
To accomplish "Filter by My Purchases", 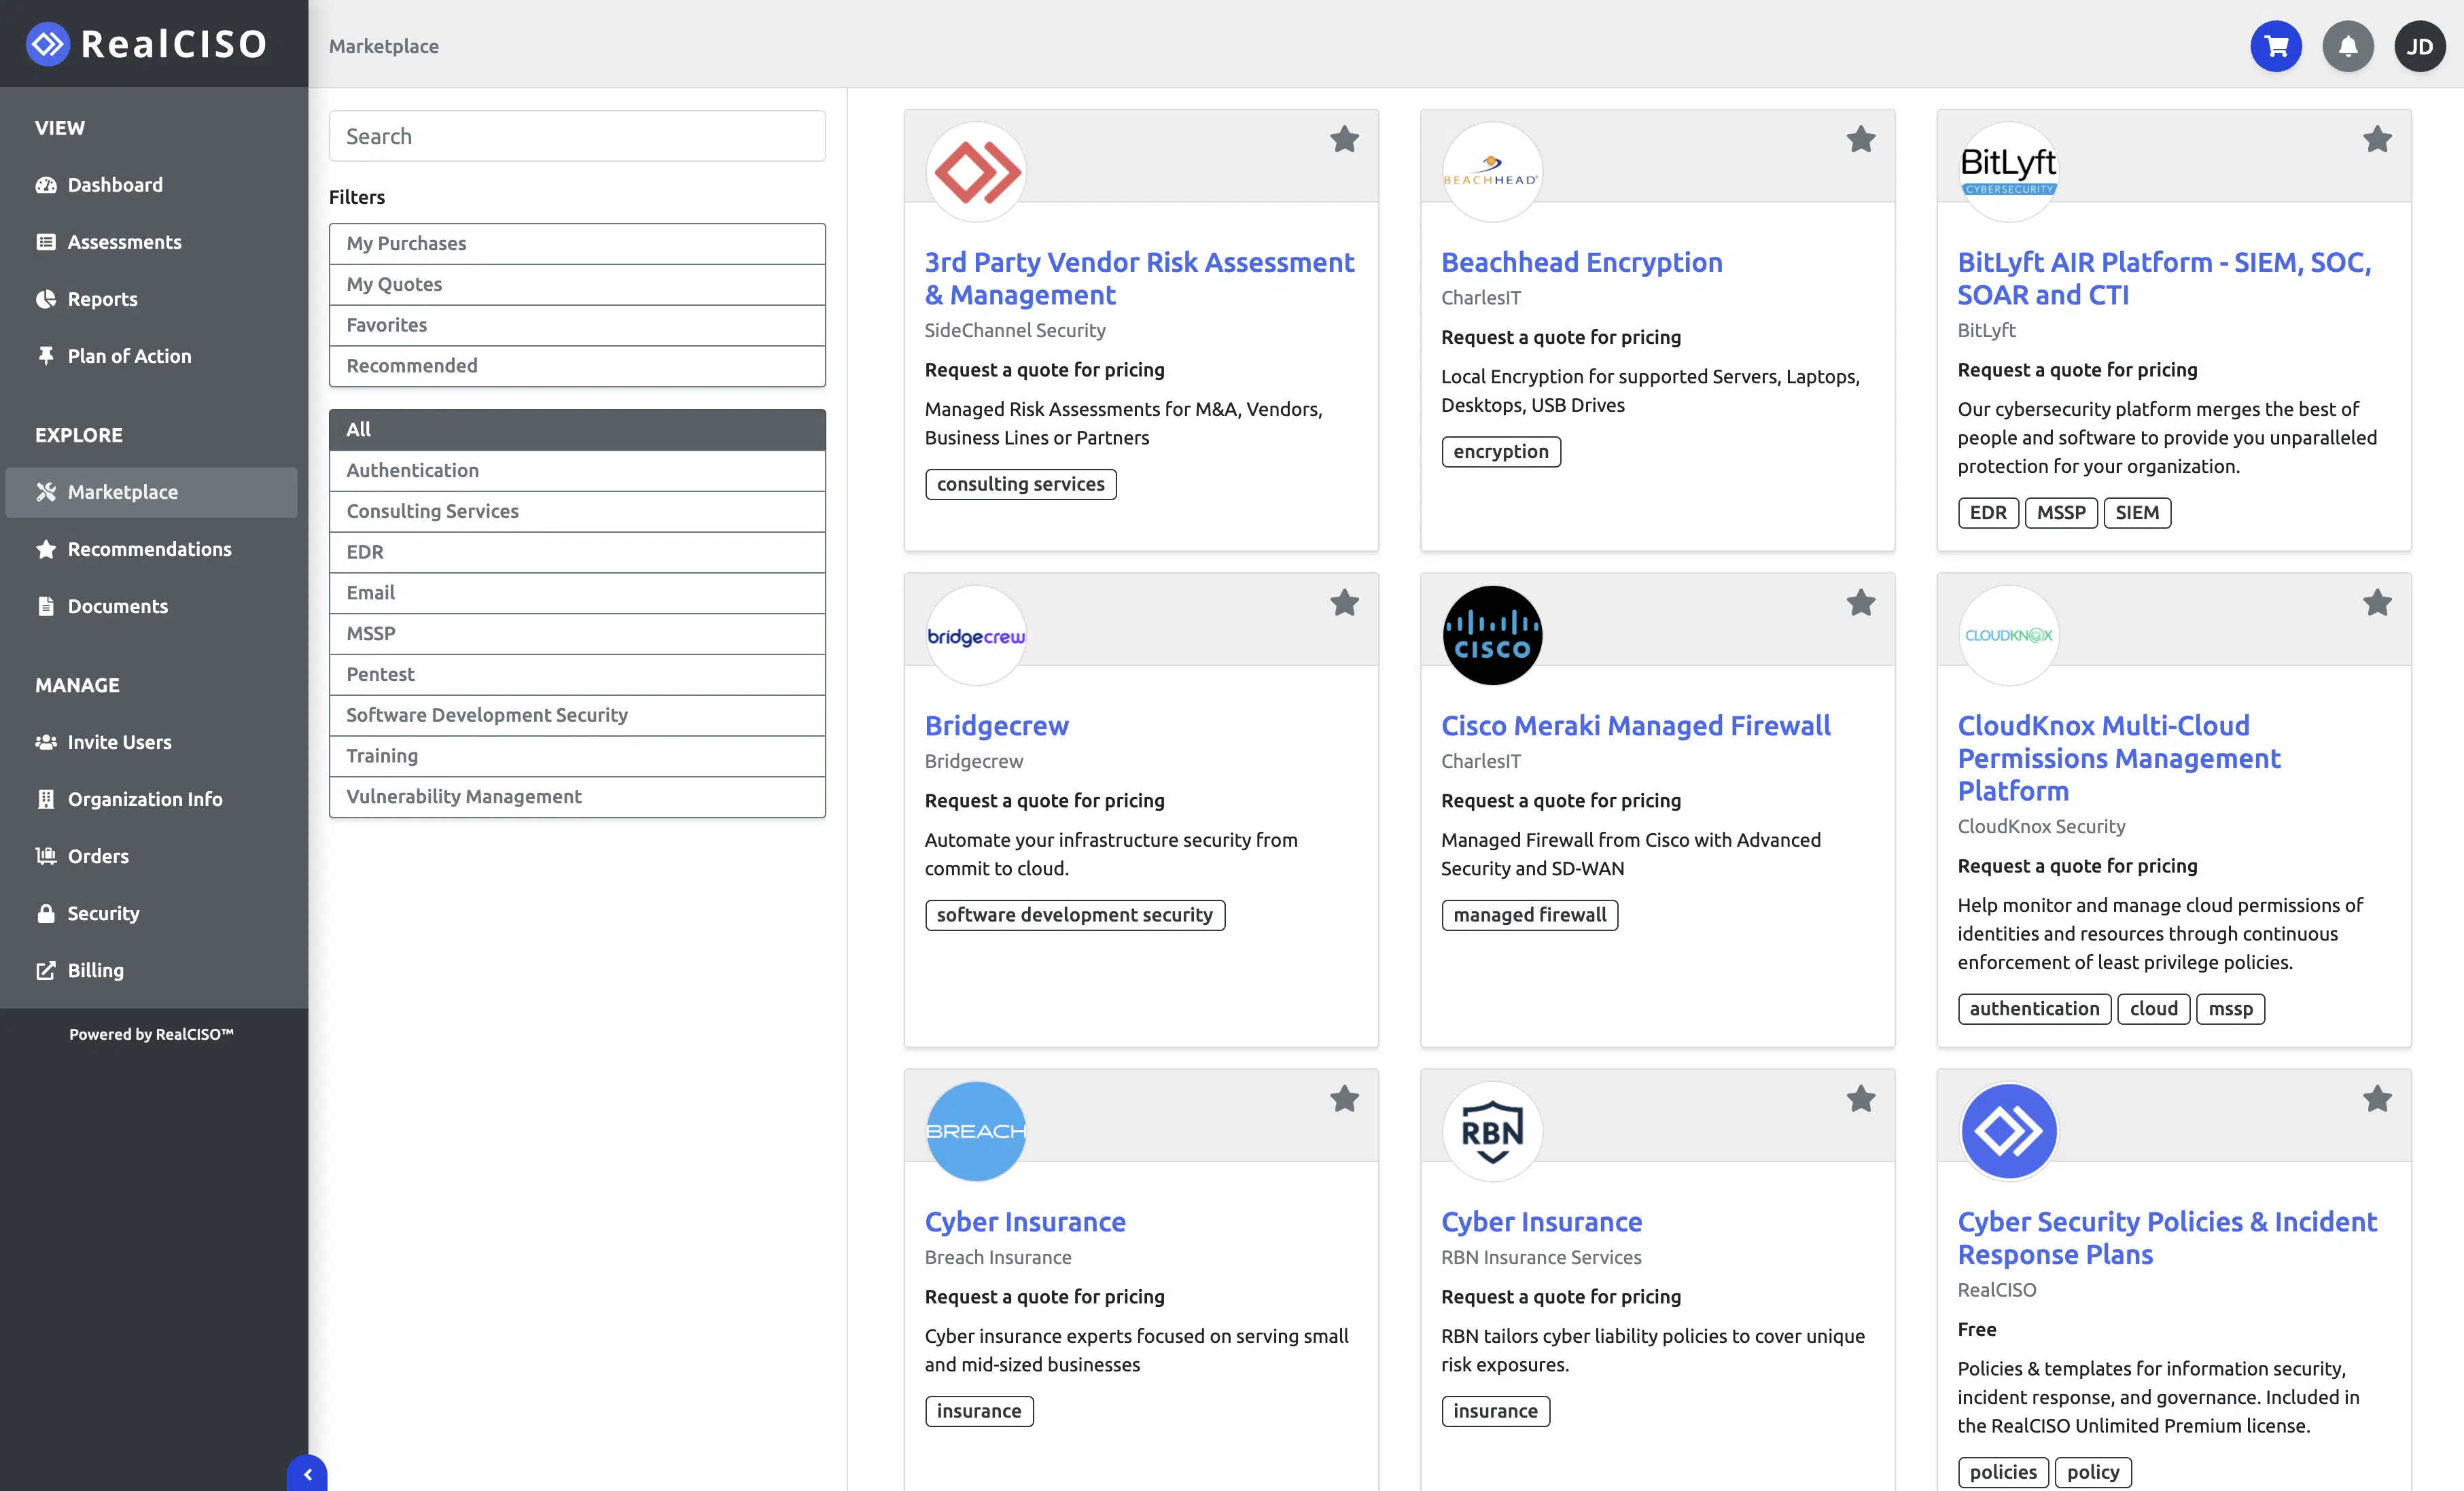I will pyautogui.click(x=577, y=244).
